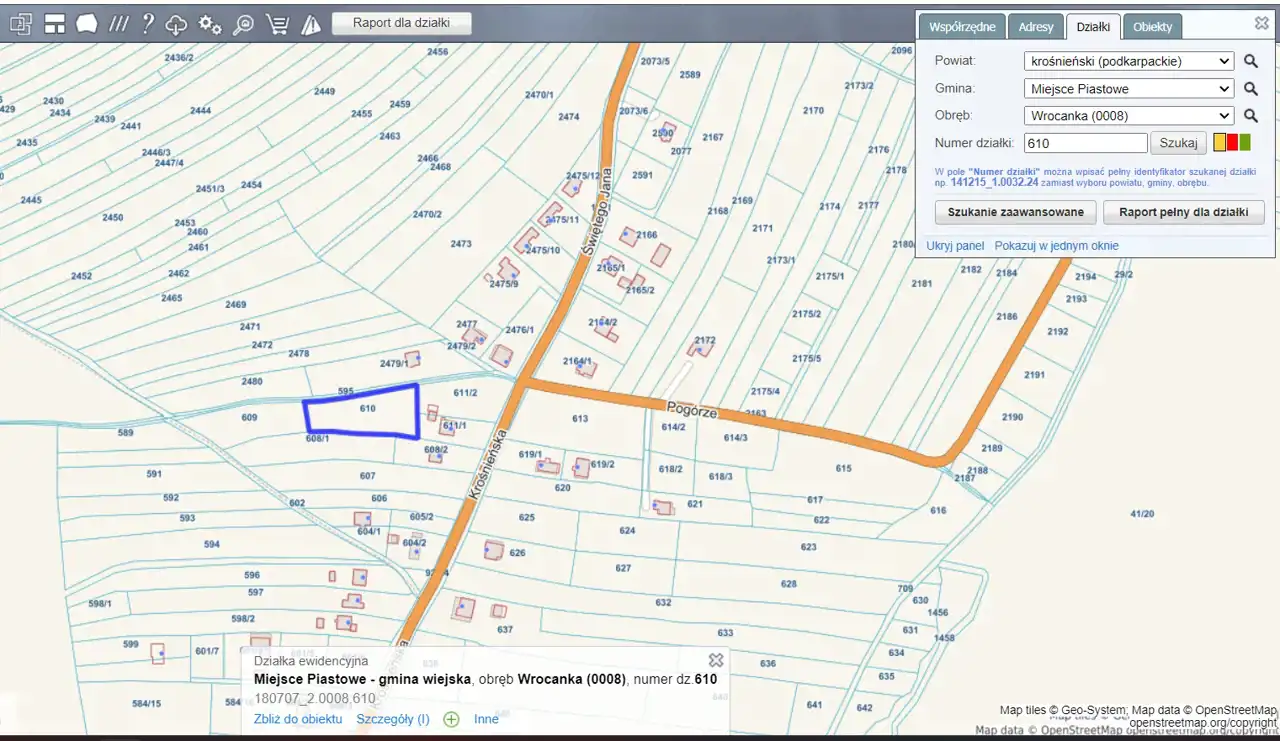This screenshot has height=741, width=1280.
Task: Select the white polygon shape tool icon
Action: click(x=87, y=24)
